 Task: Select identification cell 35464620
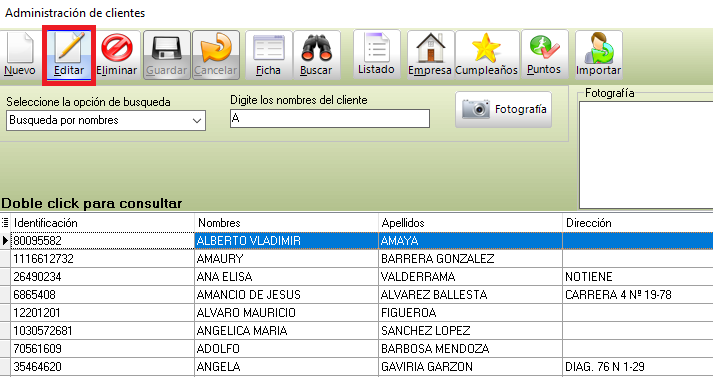click(x=102, y=367)
